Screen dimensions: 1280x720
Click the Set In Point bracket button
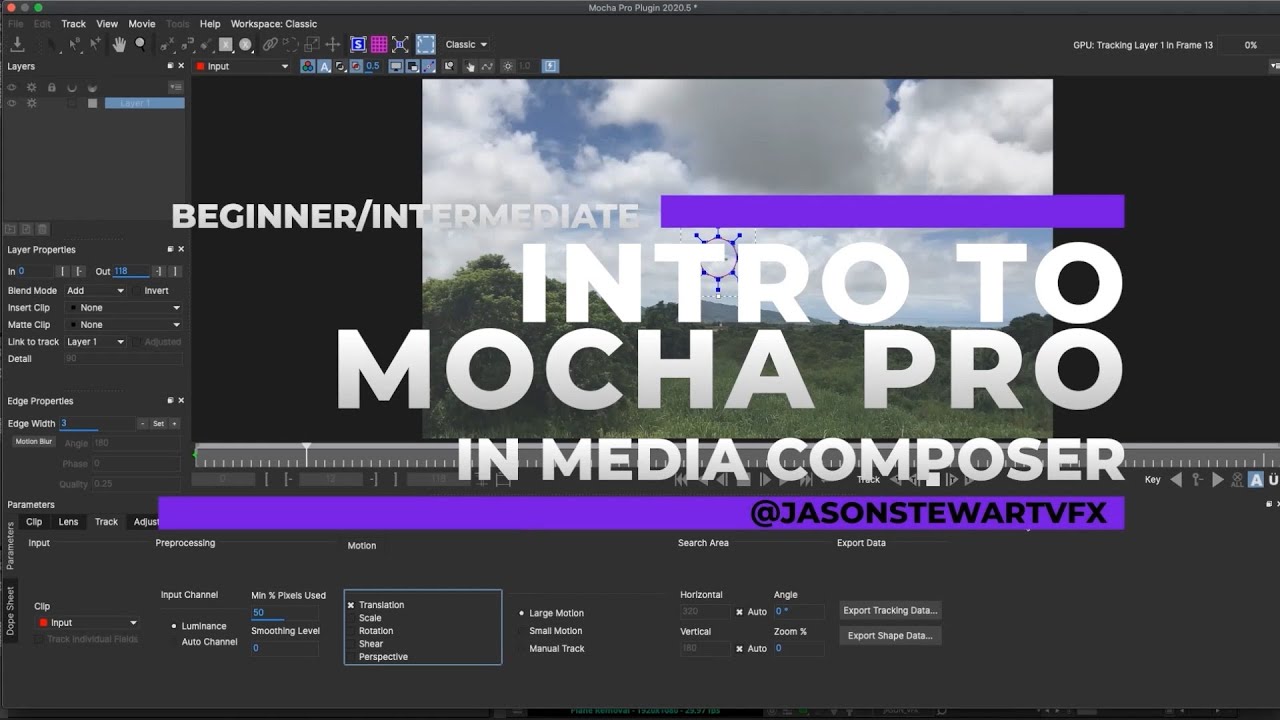pos(62,271)
